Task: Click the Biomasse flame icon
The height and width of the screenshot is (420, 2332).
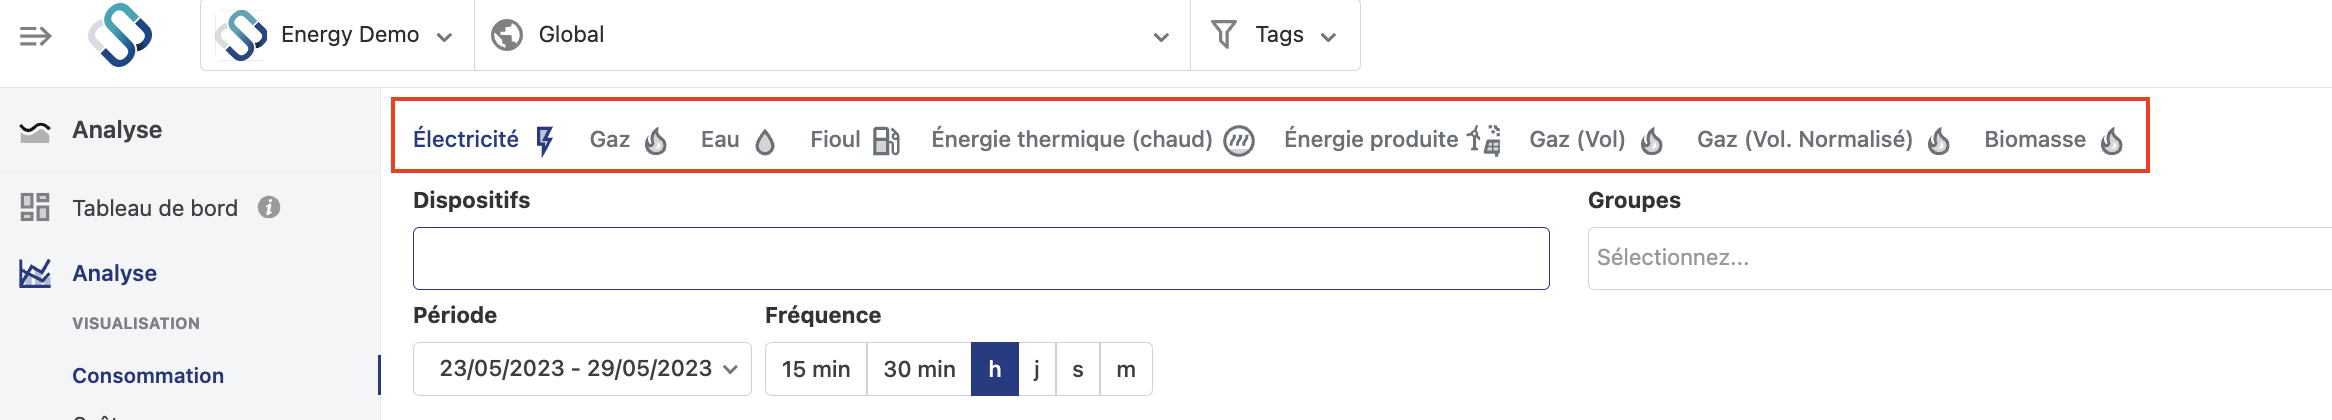Action: click(x=2111, y=141)
